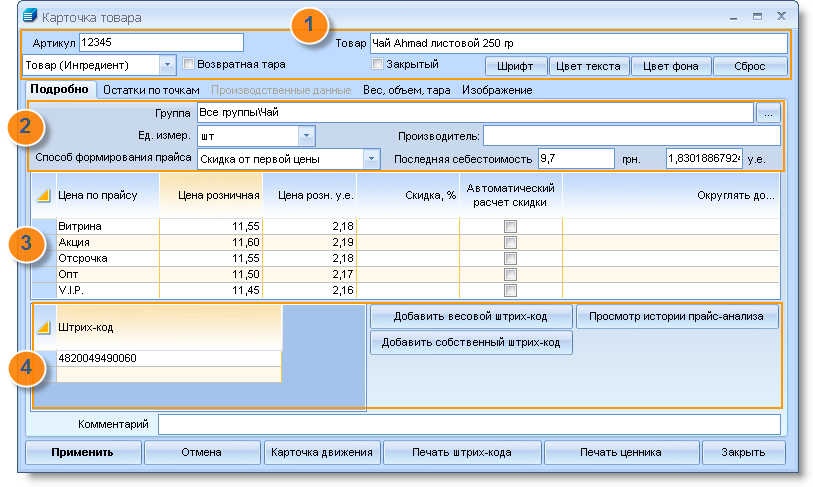Focus the Производитель input field
Screen dimensions: 813x487
[x=632, y=136]
